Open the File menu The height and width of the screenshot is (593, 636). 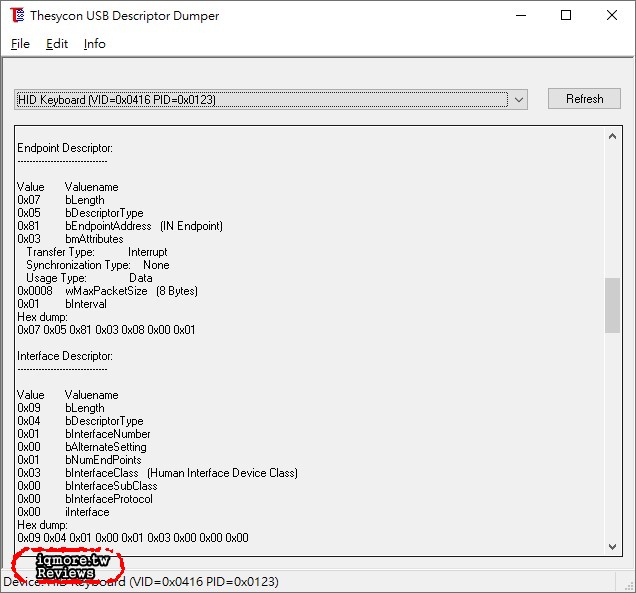[x=20, y=44]
